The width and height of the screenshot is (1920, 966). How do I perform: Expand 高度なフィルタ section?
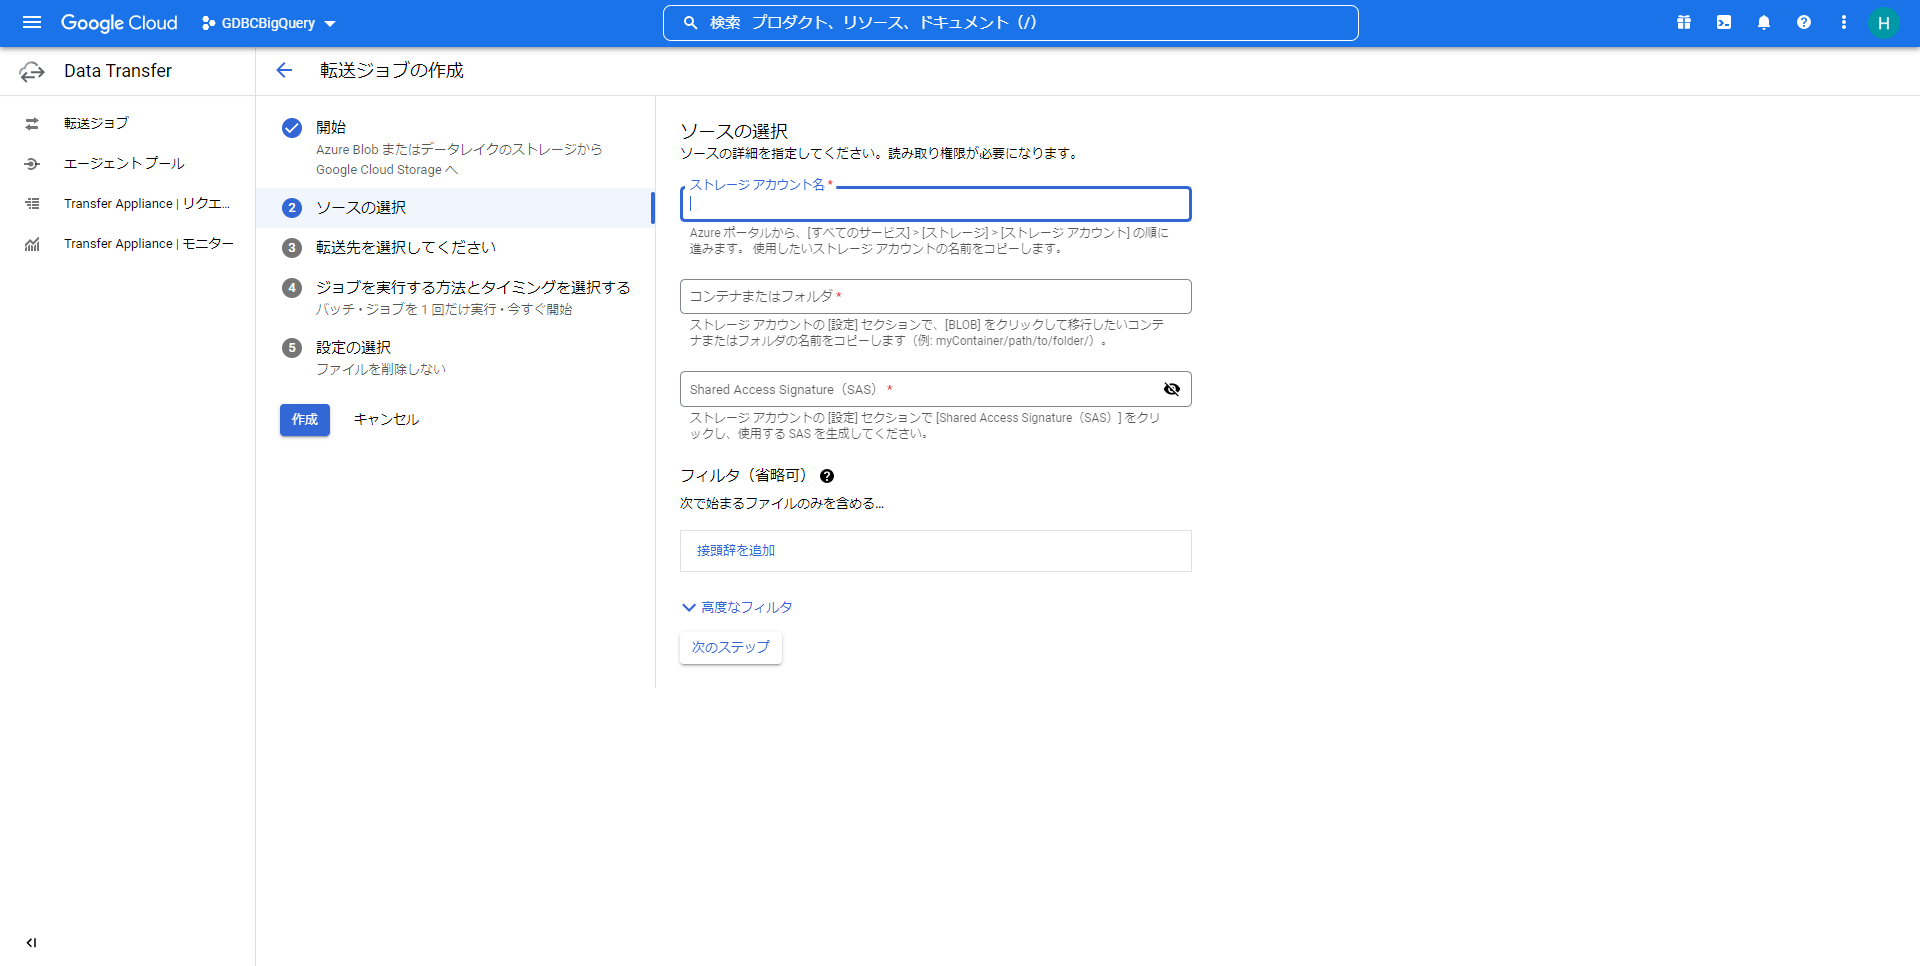[737, 607]
